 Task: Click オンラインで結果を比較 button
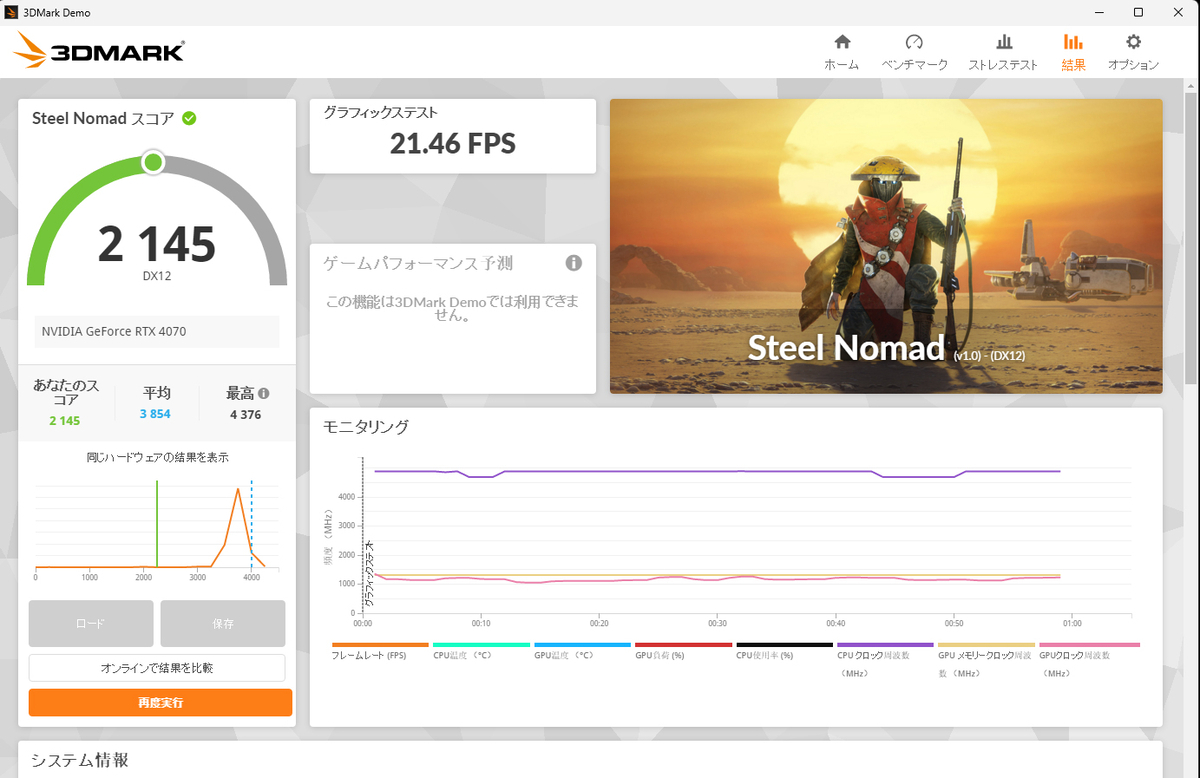click(157, 668)
